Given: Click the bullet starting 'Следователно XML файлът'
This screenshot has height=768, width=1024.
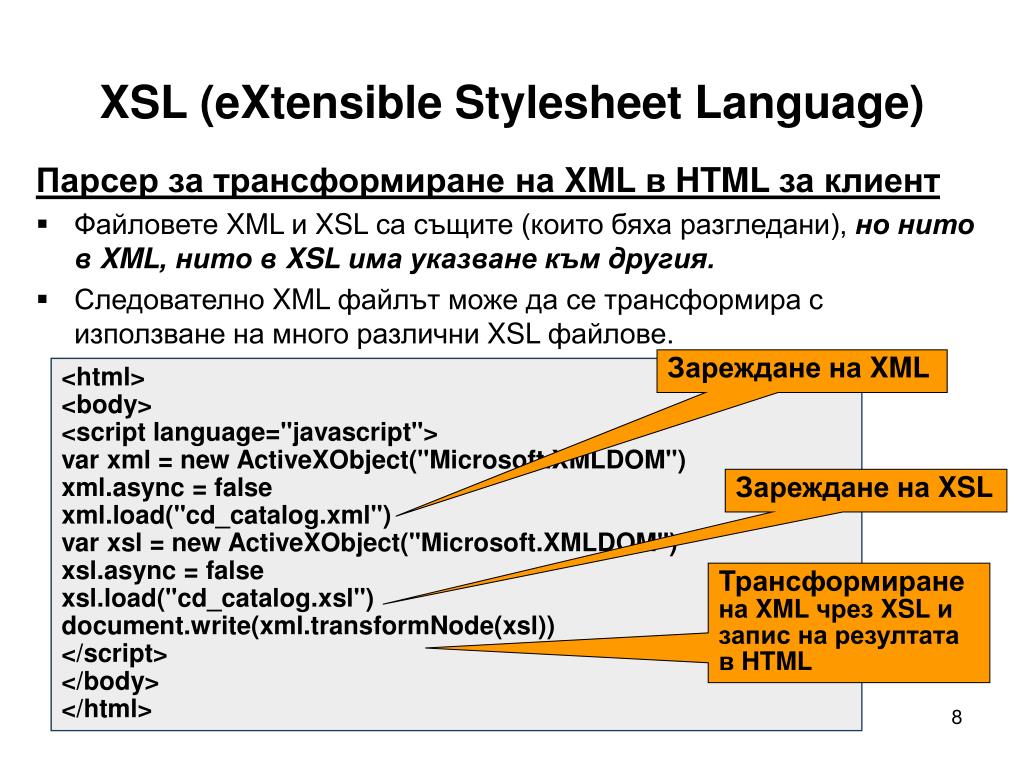Looking at the screenshot, I should point(448,317).
